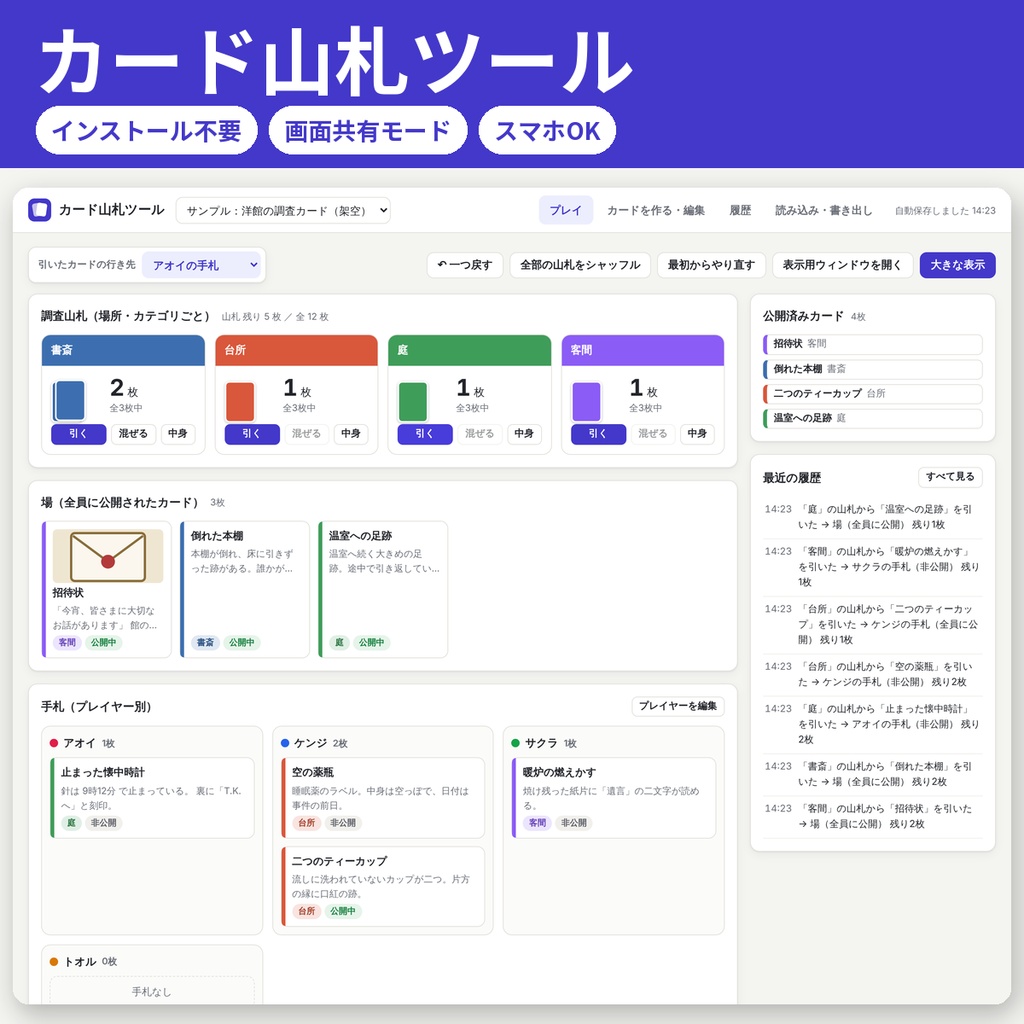The width and height of the screenshot is (1024, 1024).
Task: Click the blue dot beside ケンジ
Action: point(285,743)
